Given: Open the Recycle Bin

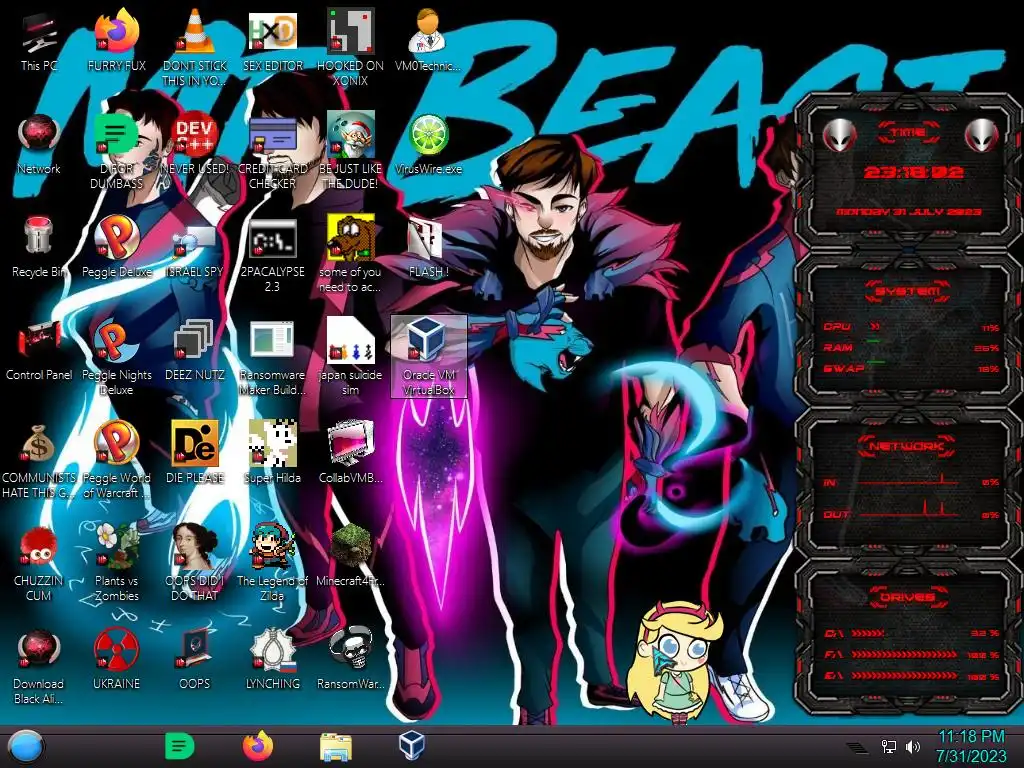Looking at the screenshot, I should (x=39, y=248).
